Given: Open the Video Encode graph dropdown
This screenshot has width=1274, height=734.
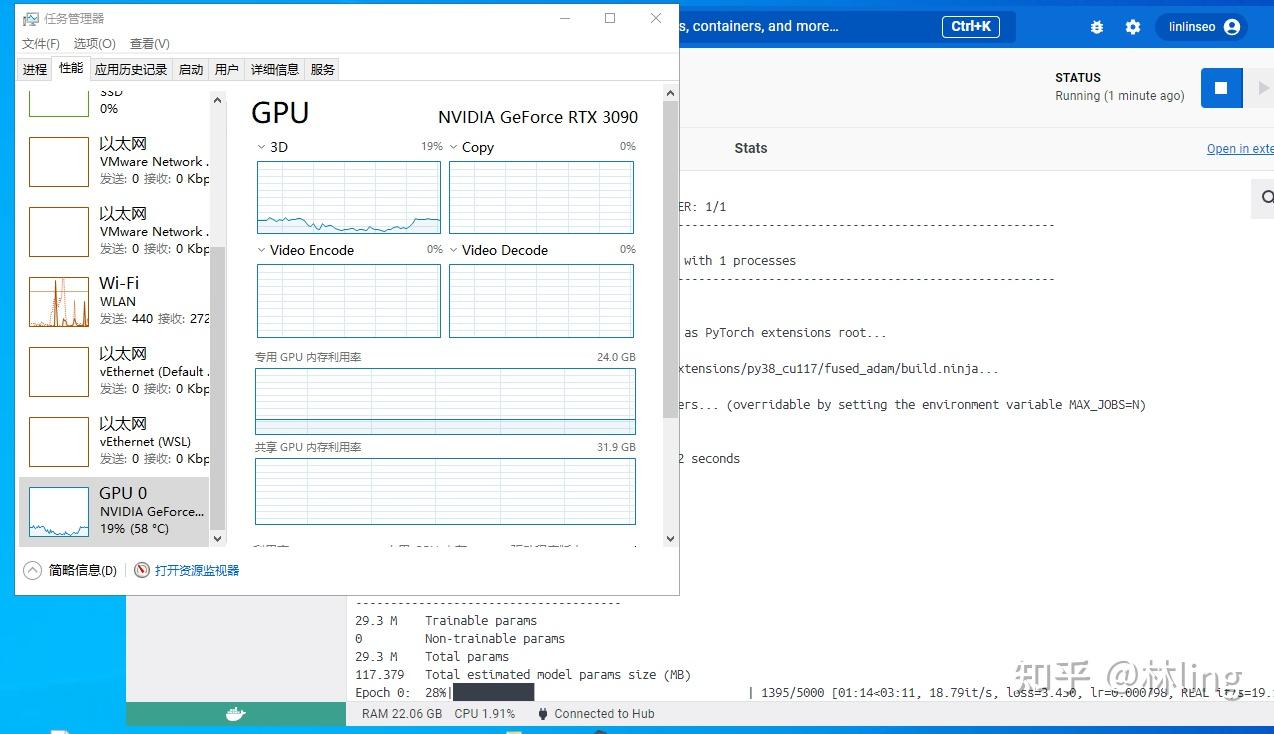Looking at the screenshot, I should 262,250.
